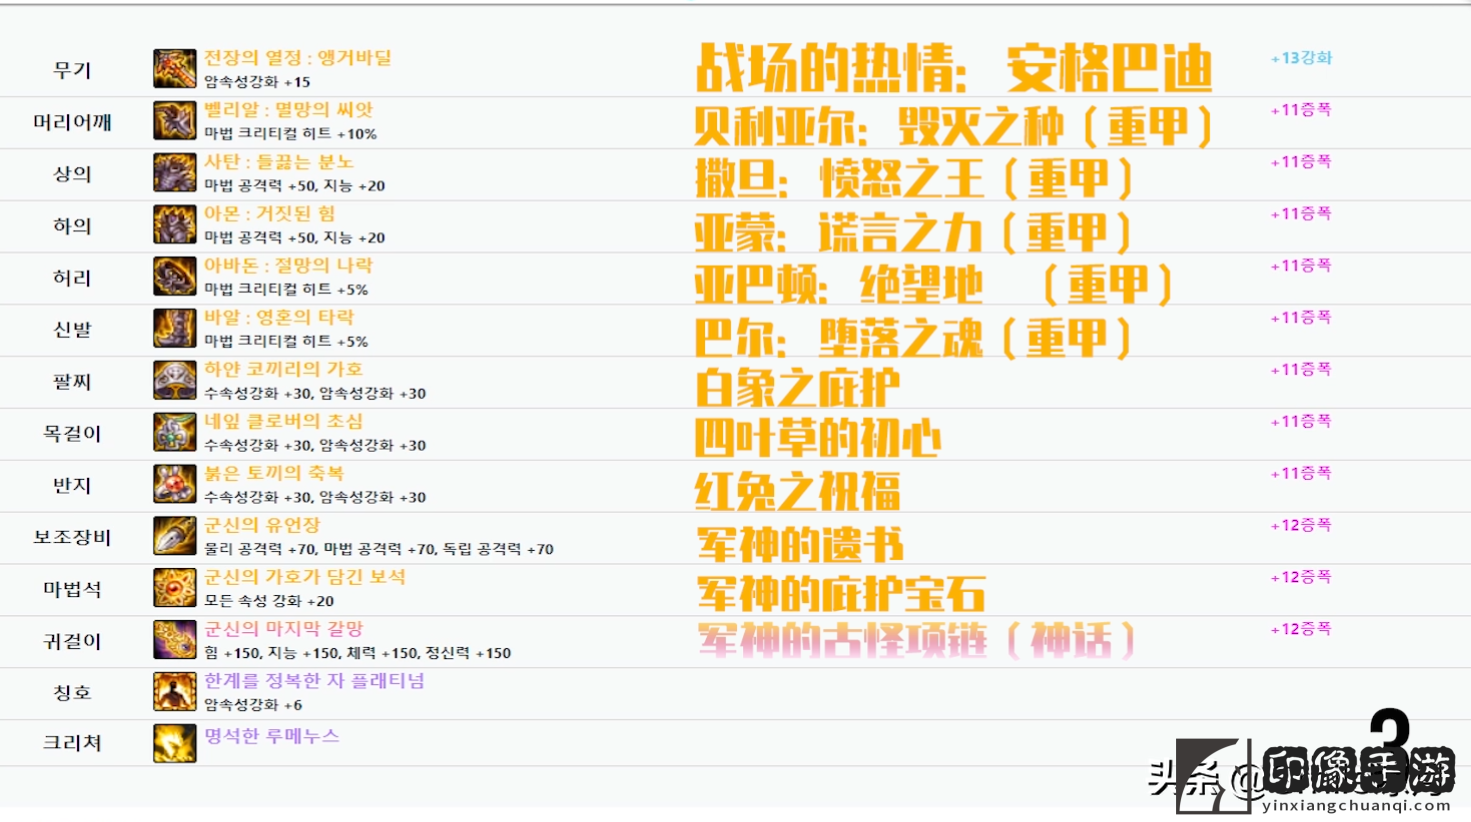Viewport: 1471px width, 822px height.
Task: Select the 칭호 slot label
Action: coord(72,694)
